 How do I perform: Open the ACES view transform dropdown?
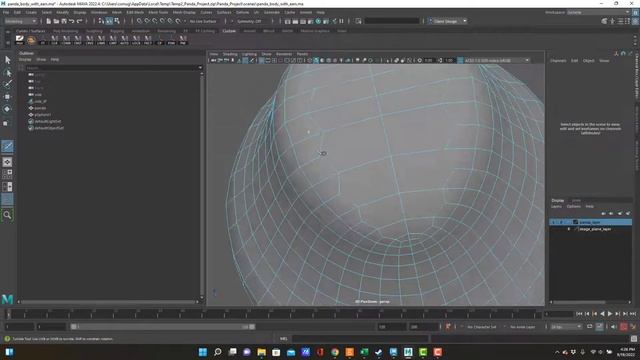pyautogui.click(x=497, y=60)
